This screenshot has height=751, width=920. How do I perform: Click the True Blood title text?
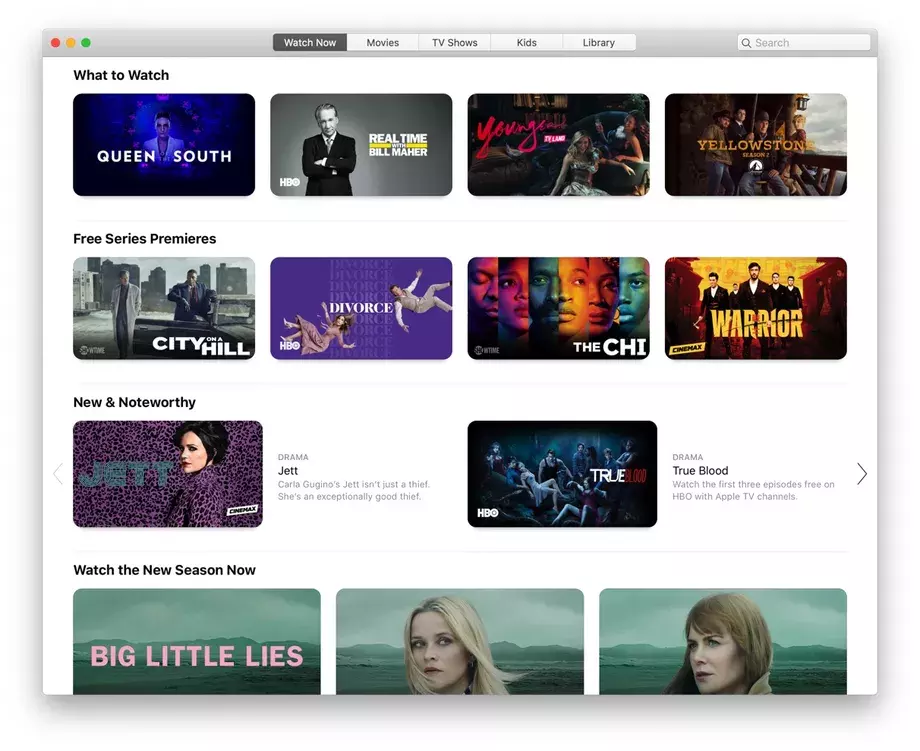pos(700,471)
